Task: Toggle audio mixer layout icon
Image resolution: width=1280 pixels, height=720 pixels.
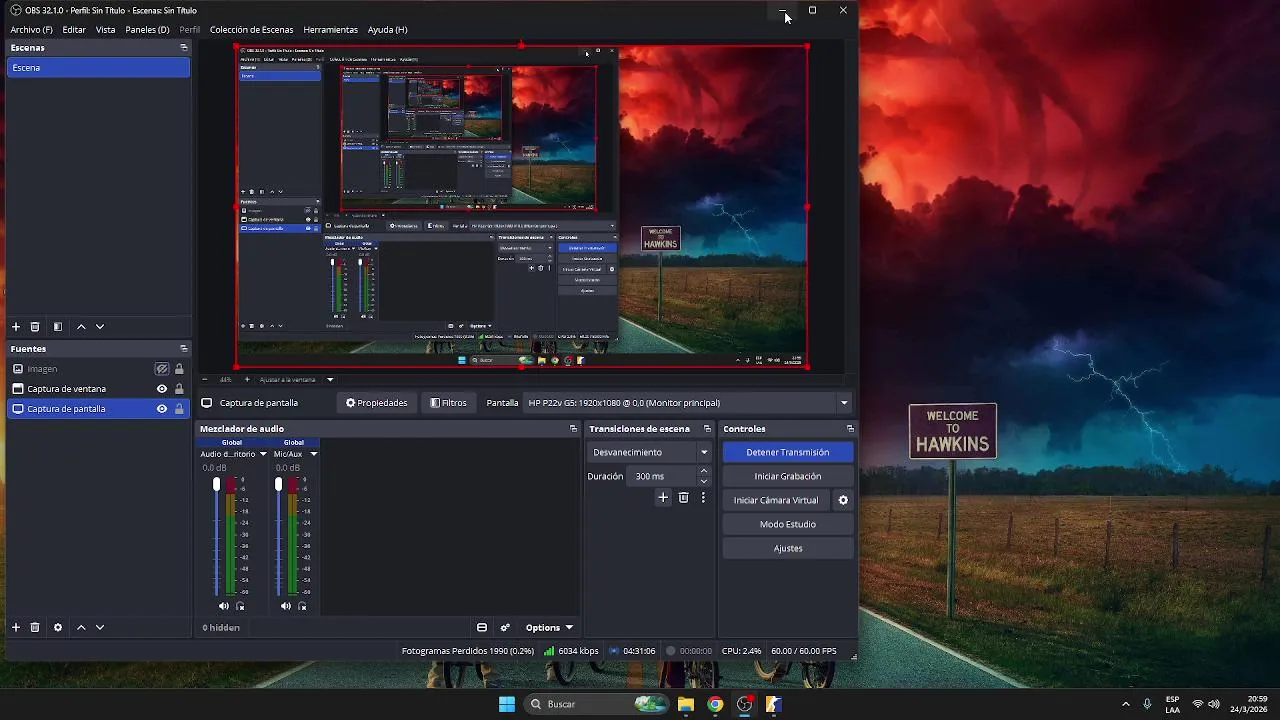Action: pyautogui.click(x=482, y=628)
